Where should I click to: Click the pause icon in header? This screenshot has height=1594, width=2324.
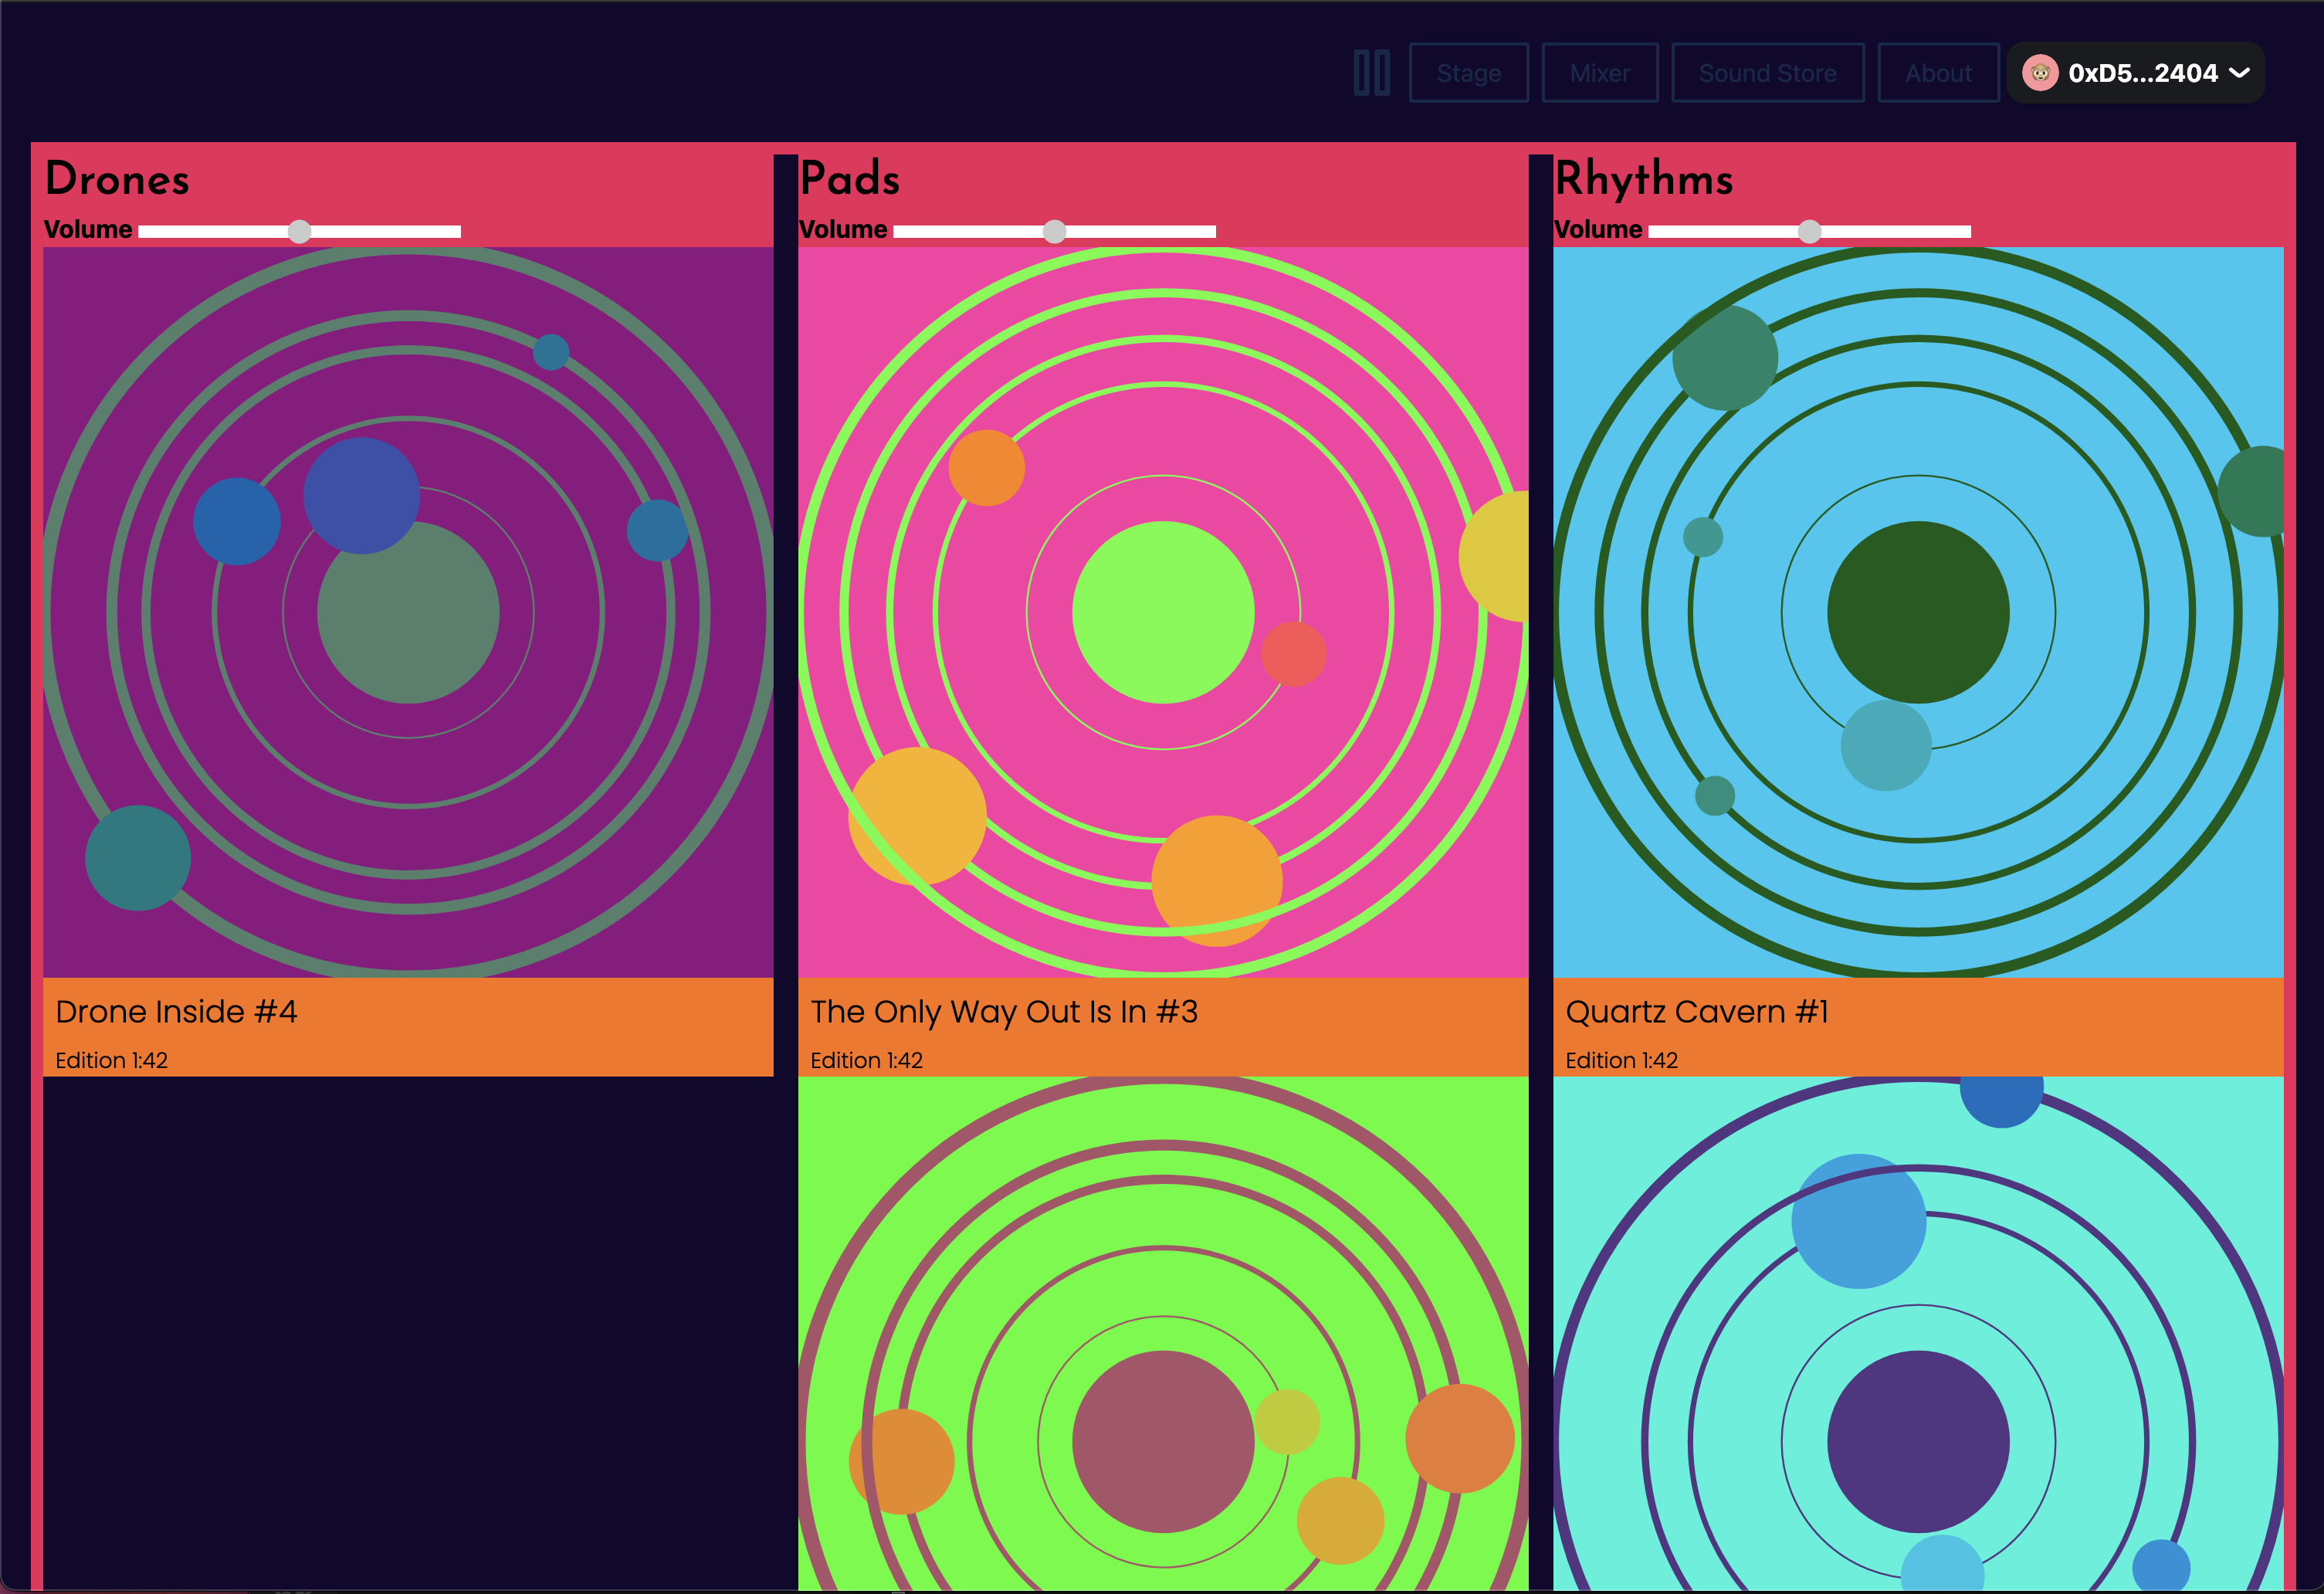(1371, 73)
